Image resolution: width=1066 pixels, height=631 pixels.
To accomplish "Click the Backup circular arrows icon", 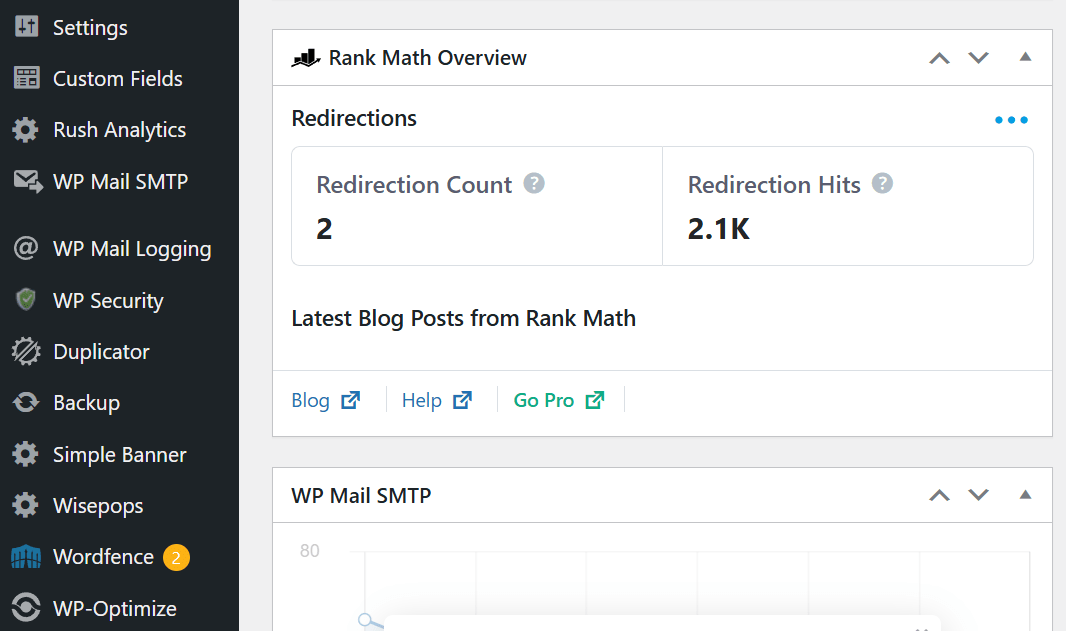I will (x=26, y=403).
